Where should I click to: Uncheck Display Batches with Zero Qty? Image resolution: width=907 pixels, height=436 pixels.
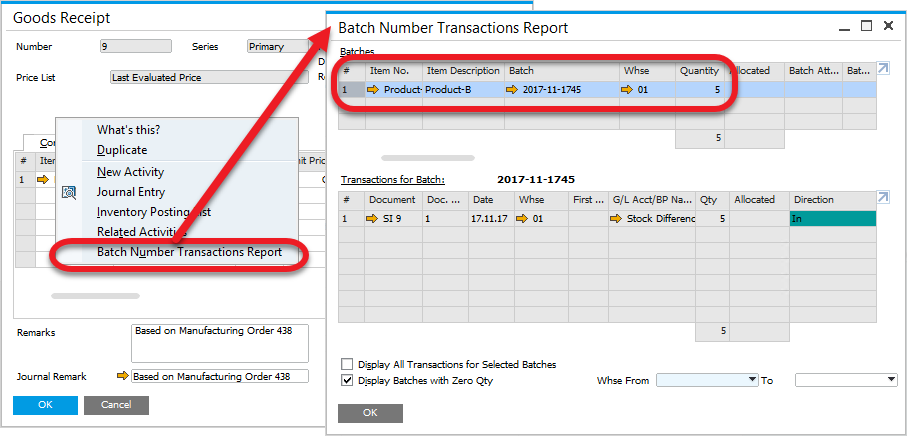[x=346, y=380]
